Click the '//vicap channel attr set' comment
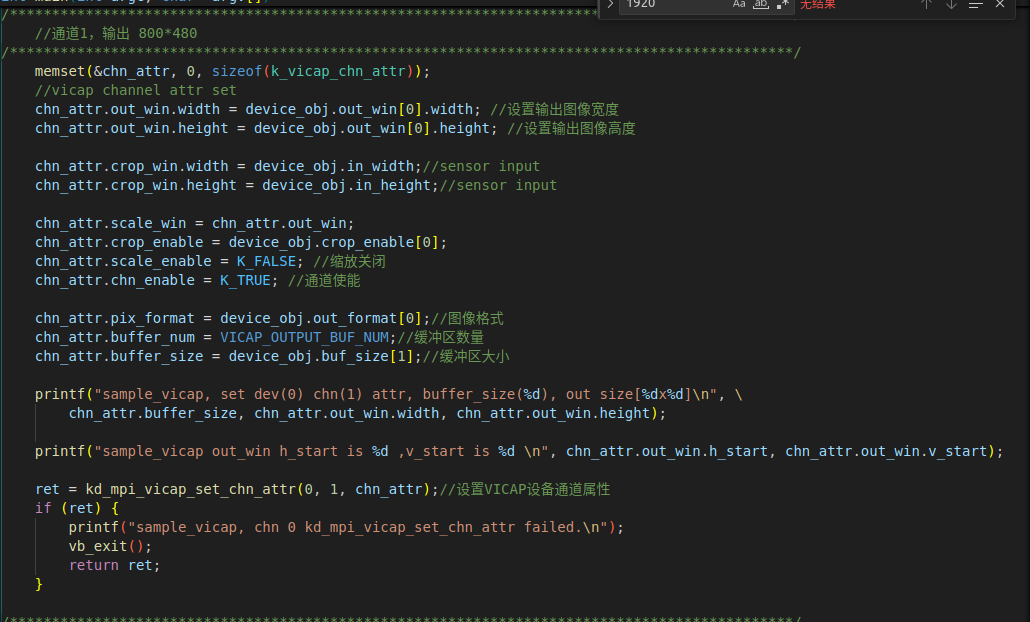1030x622 pixels. 135,90
